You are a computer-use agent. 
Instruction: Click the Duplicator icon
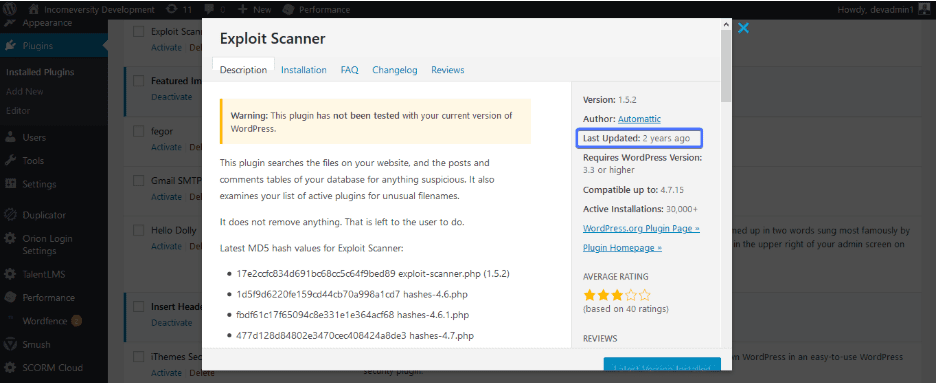click(x=10, y=215)
